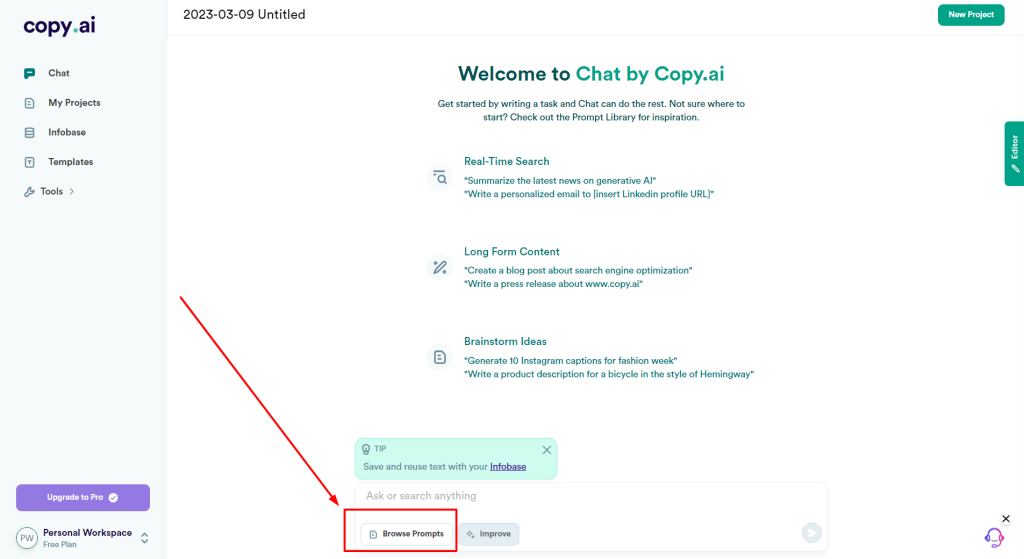1024x559 pixels.
Task: Click the send message arrow button
Action: click(x=812, y=533)
